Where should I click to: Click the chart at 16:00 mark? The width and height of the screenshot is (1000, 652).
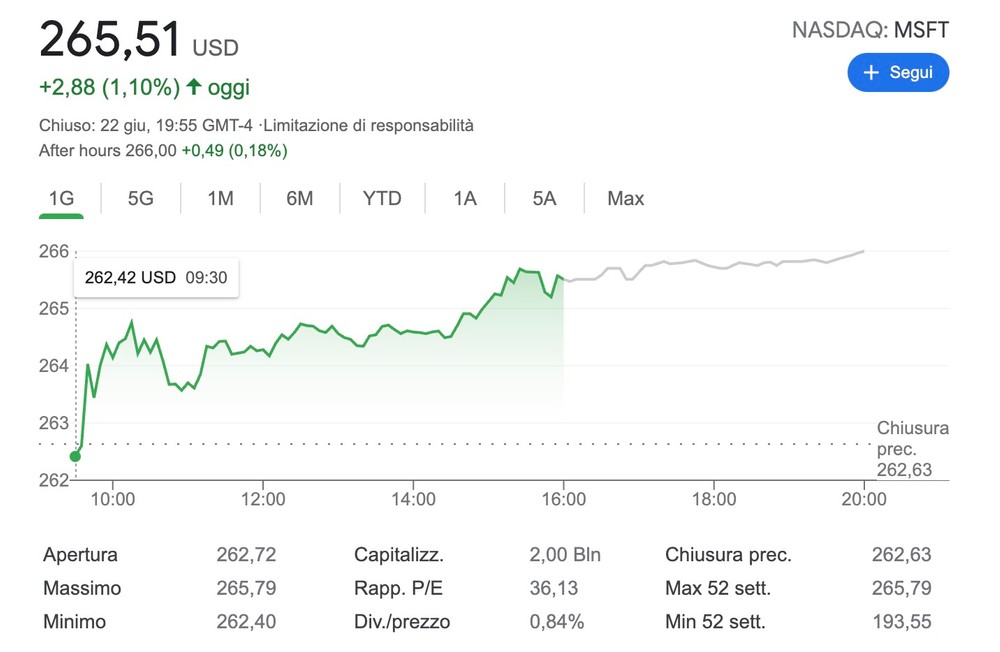563,279
